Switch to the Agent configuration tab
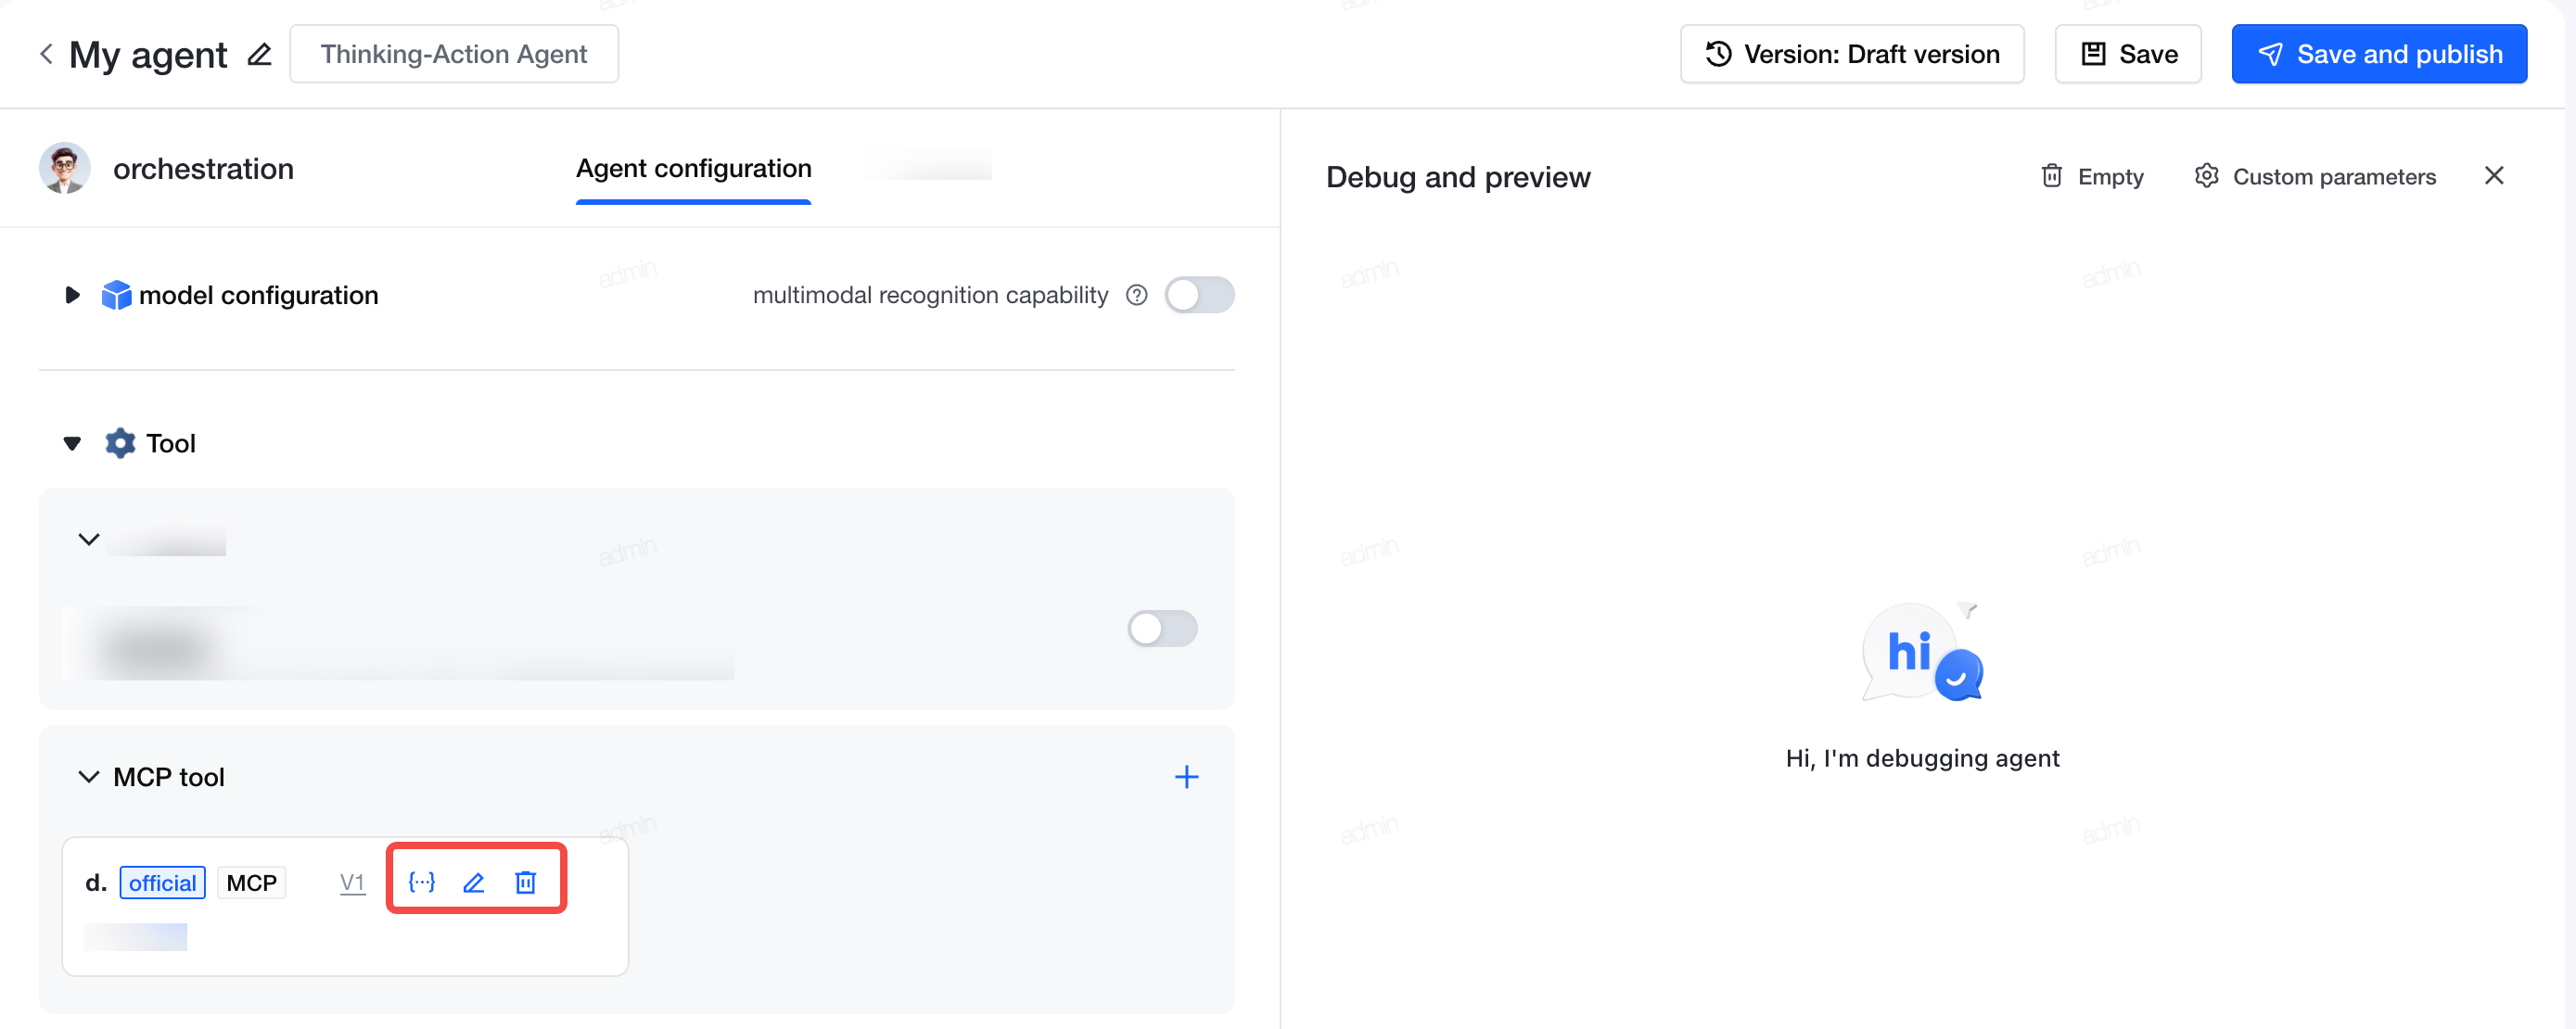Screen dimensions: 2576x1029 click(x=693, y=168)
